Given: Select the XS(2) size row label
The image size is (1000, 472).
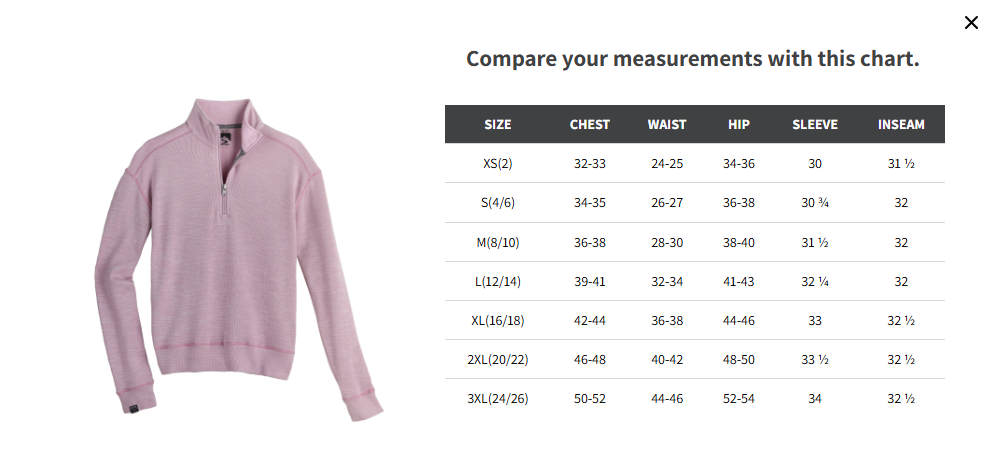Looking at the screenshot, I should pos(497,163).
